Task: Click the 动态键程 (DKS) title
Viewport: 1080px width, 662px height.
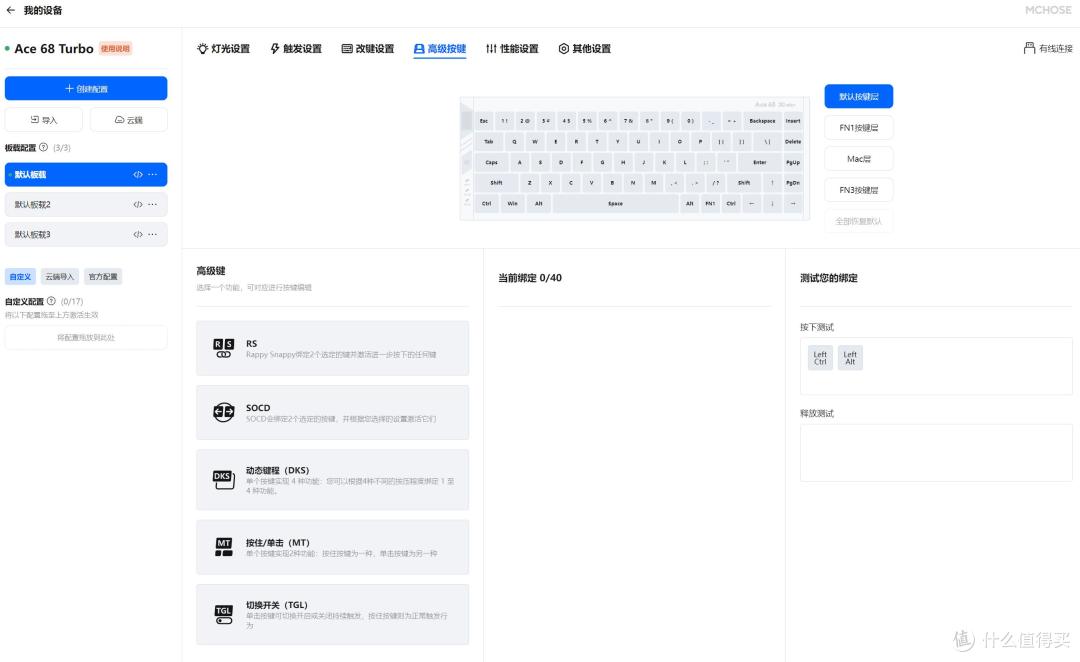Action: (x=278, y=470)
